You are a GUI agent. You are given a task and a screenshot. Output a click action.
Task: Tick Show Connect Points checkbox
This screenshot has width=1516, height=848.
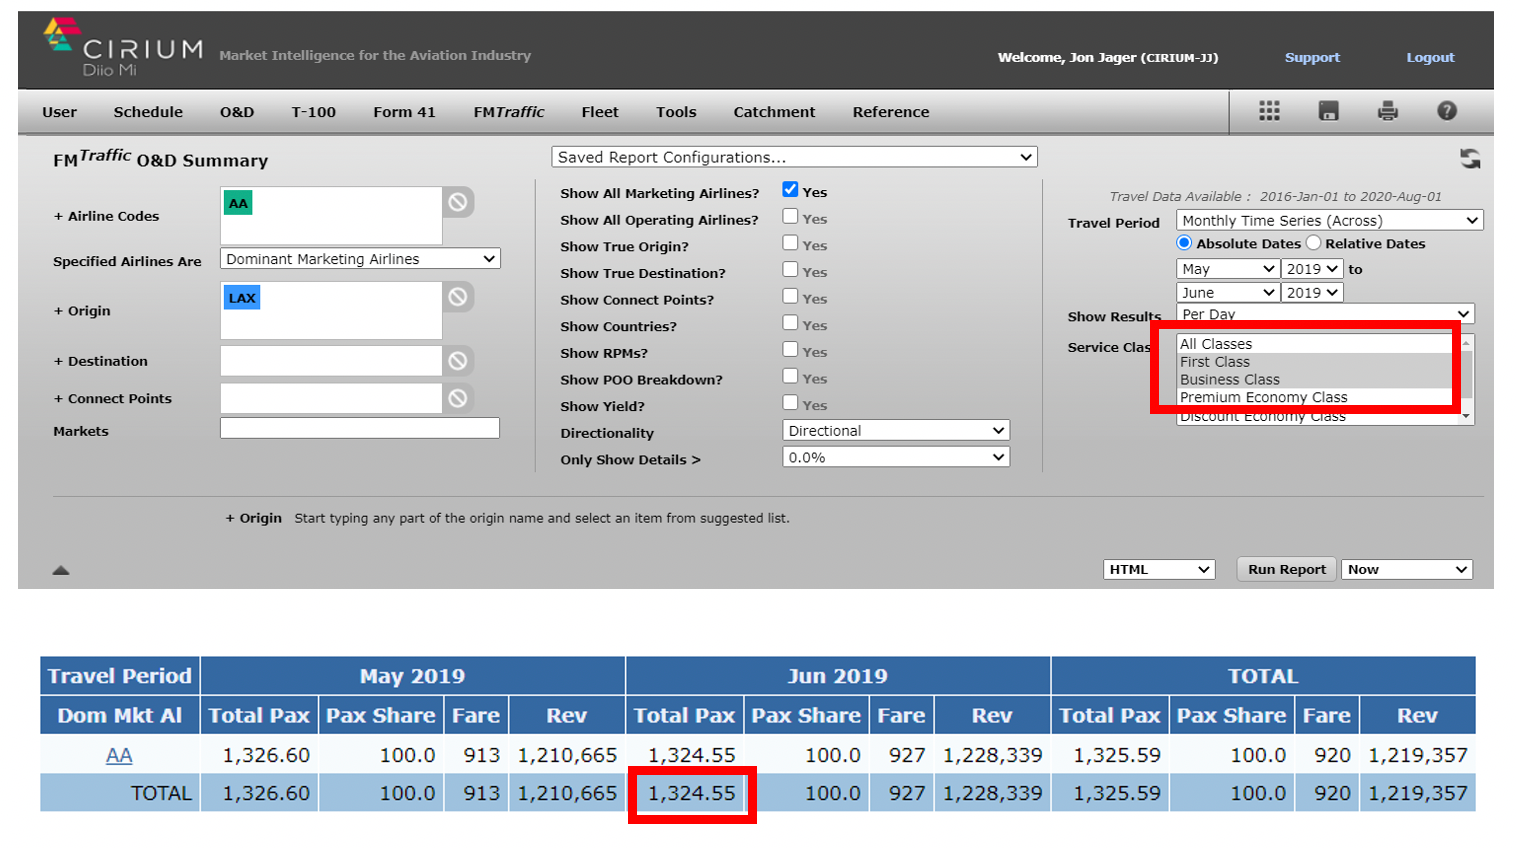pyautogui.click(x=790, y=297)
